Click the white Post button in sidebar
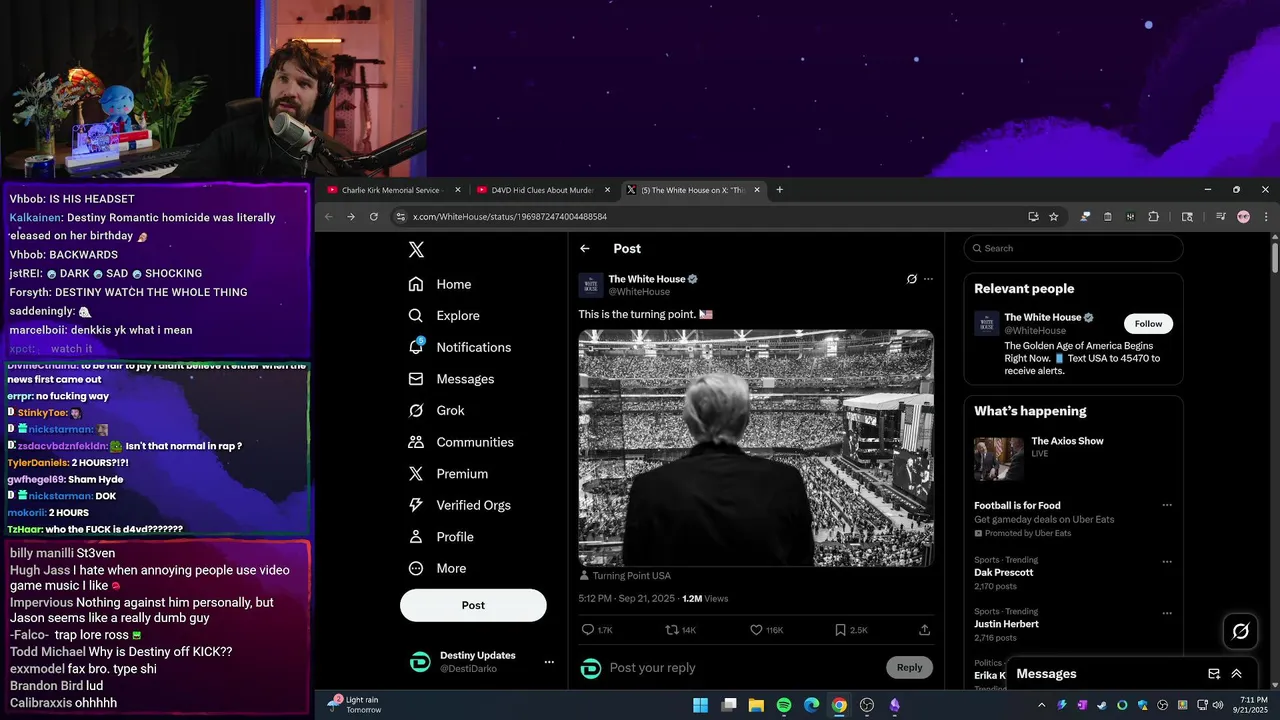Screen dimensions: 1280x720 [x=473, y=605]
